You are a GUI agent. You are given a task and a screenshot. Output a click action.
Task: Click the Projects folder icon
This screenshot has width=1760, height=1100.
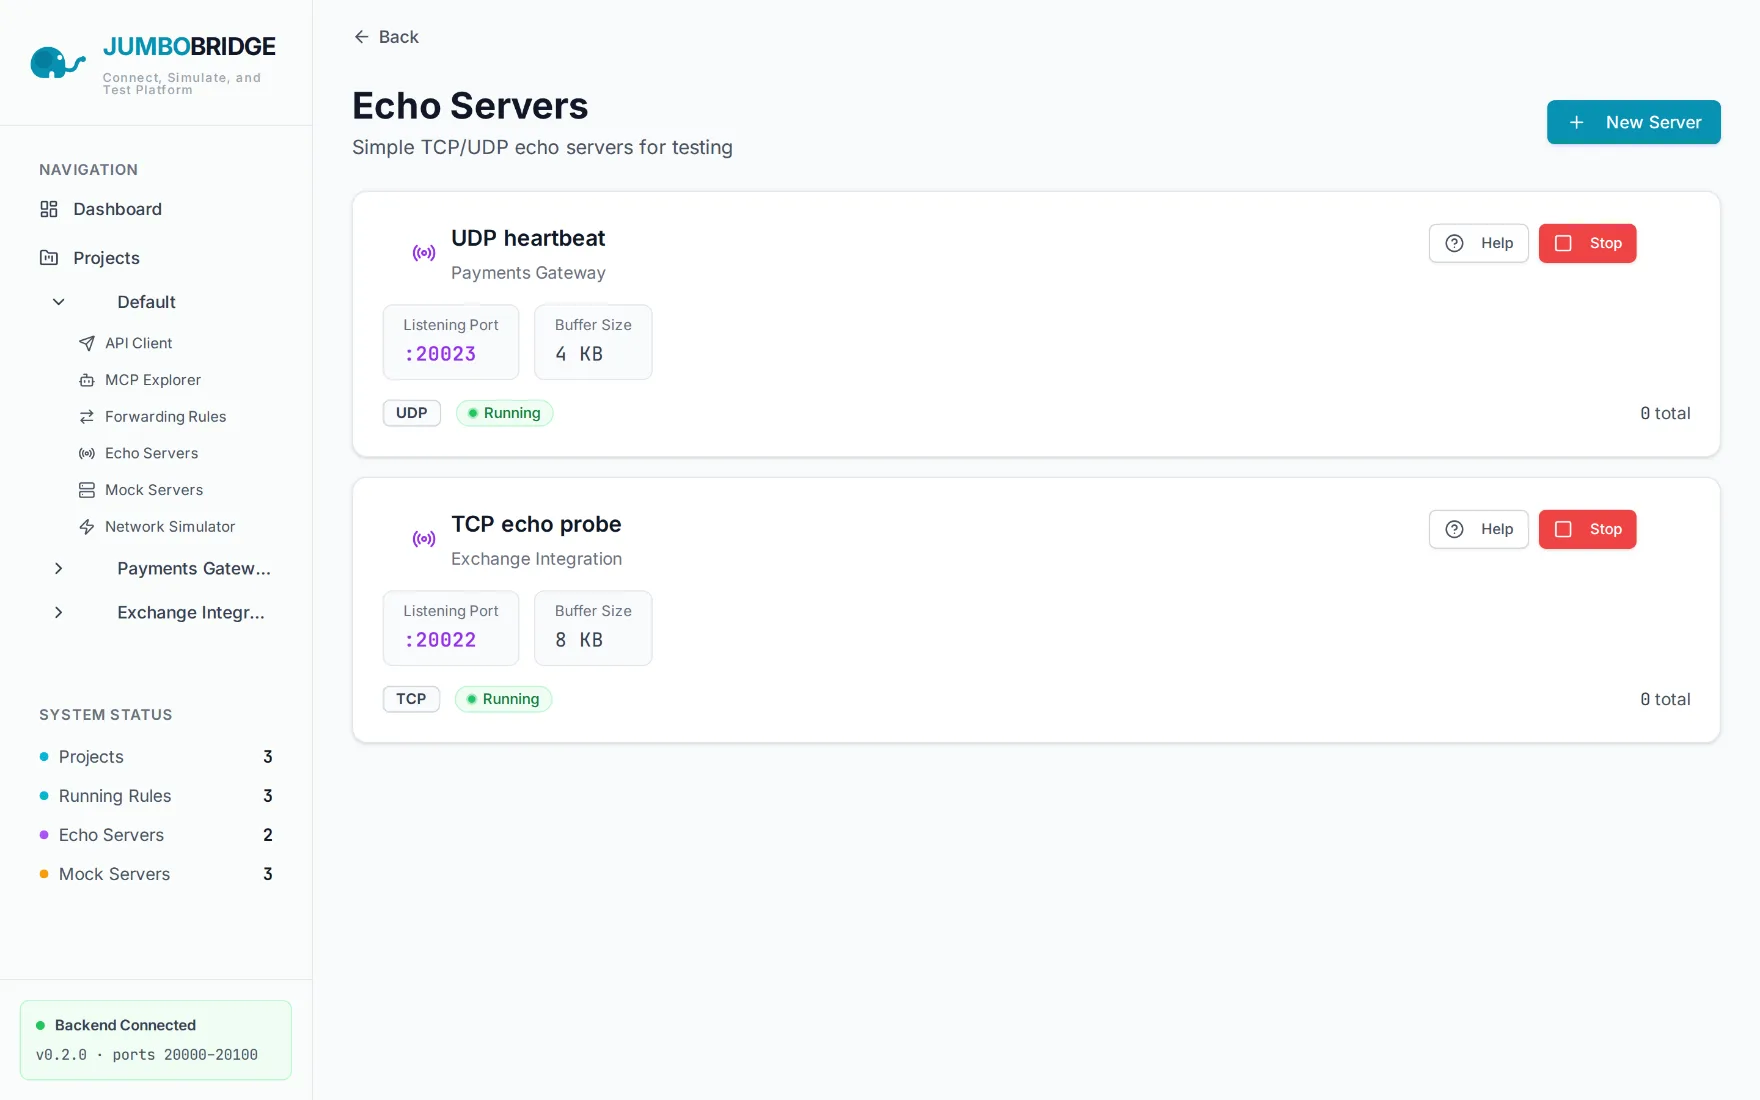pyautogui.click(x=49, y=258)
